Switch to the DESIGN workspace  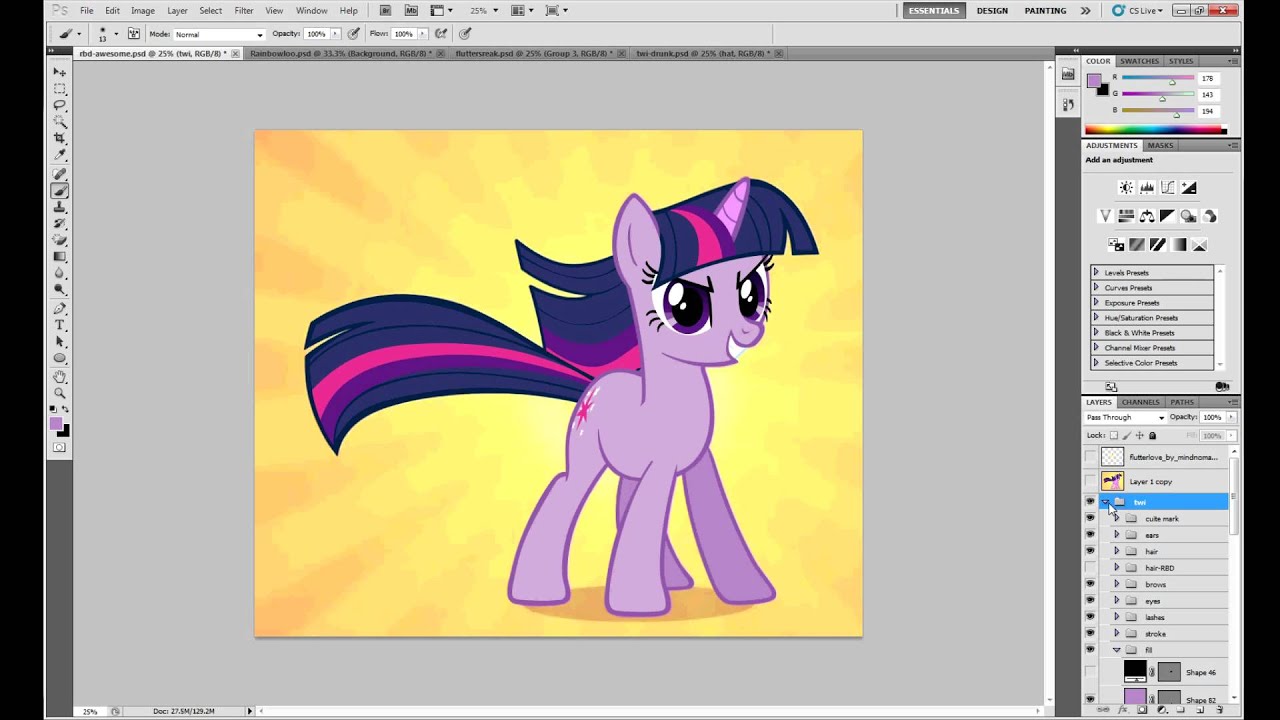[992, 10]
